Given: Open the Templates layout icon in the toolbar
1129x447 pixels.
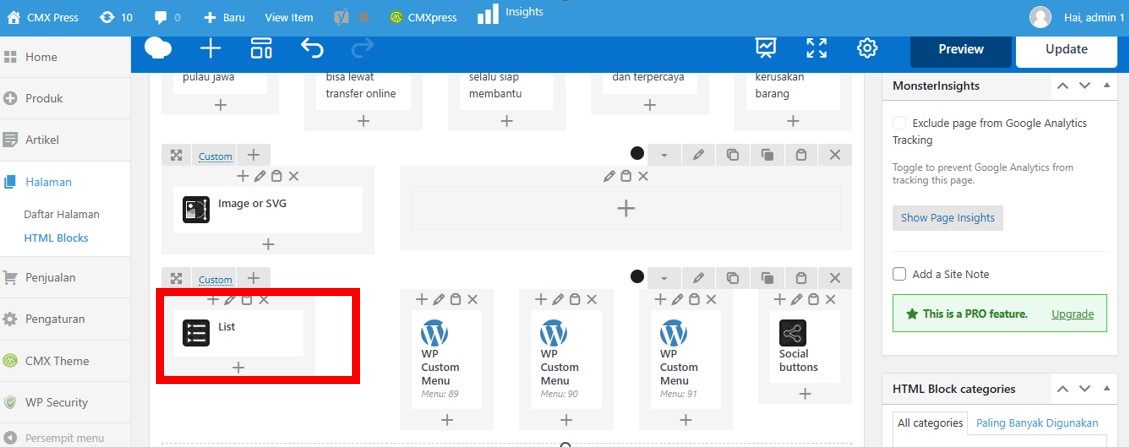Looking at the screenshot, I should [261, 48].
